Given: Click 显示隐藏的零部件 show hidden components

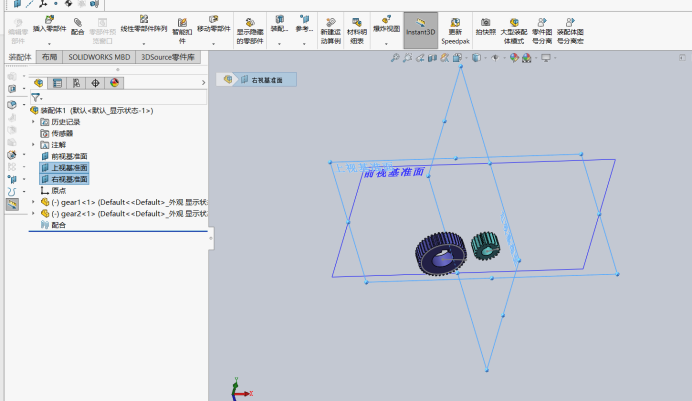Looking at the screenshot, I should 250,30.
